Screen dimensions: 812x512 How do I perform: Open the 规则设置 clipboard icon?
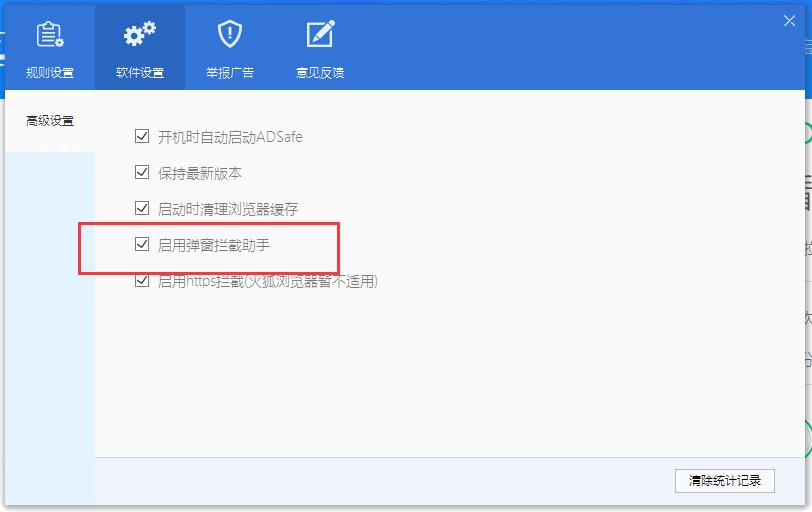[x=50, y=34]
